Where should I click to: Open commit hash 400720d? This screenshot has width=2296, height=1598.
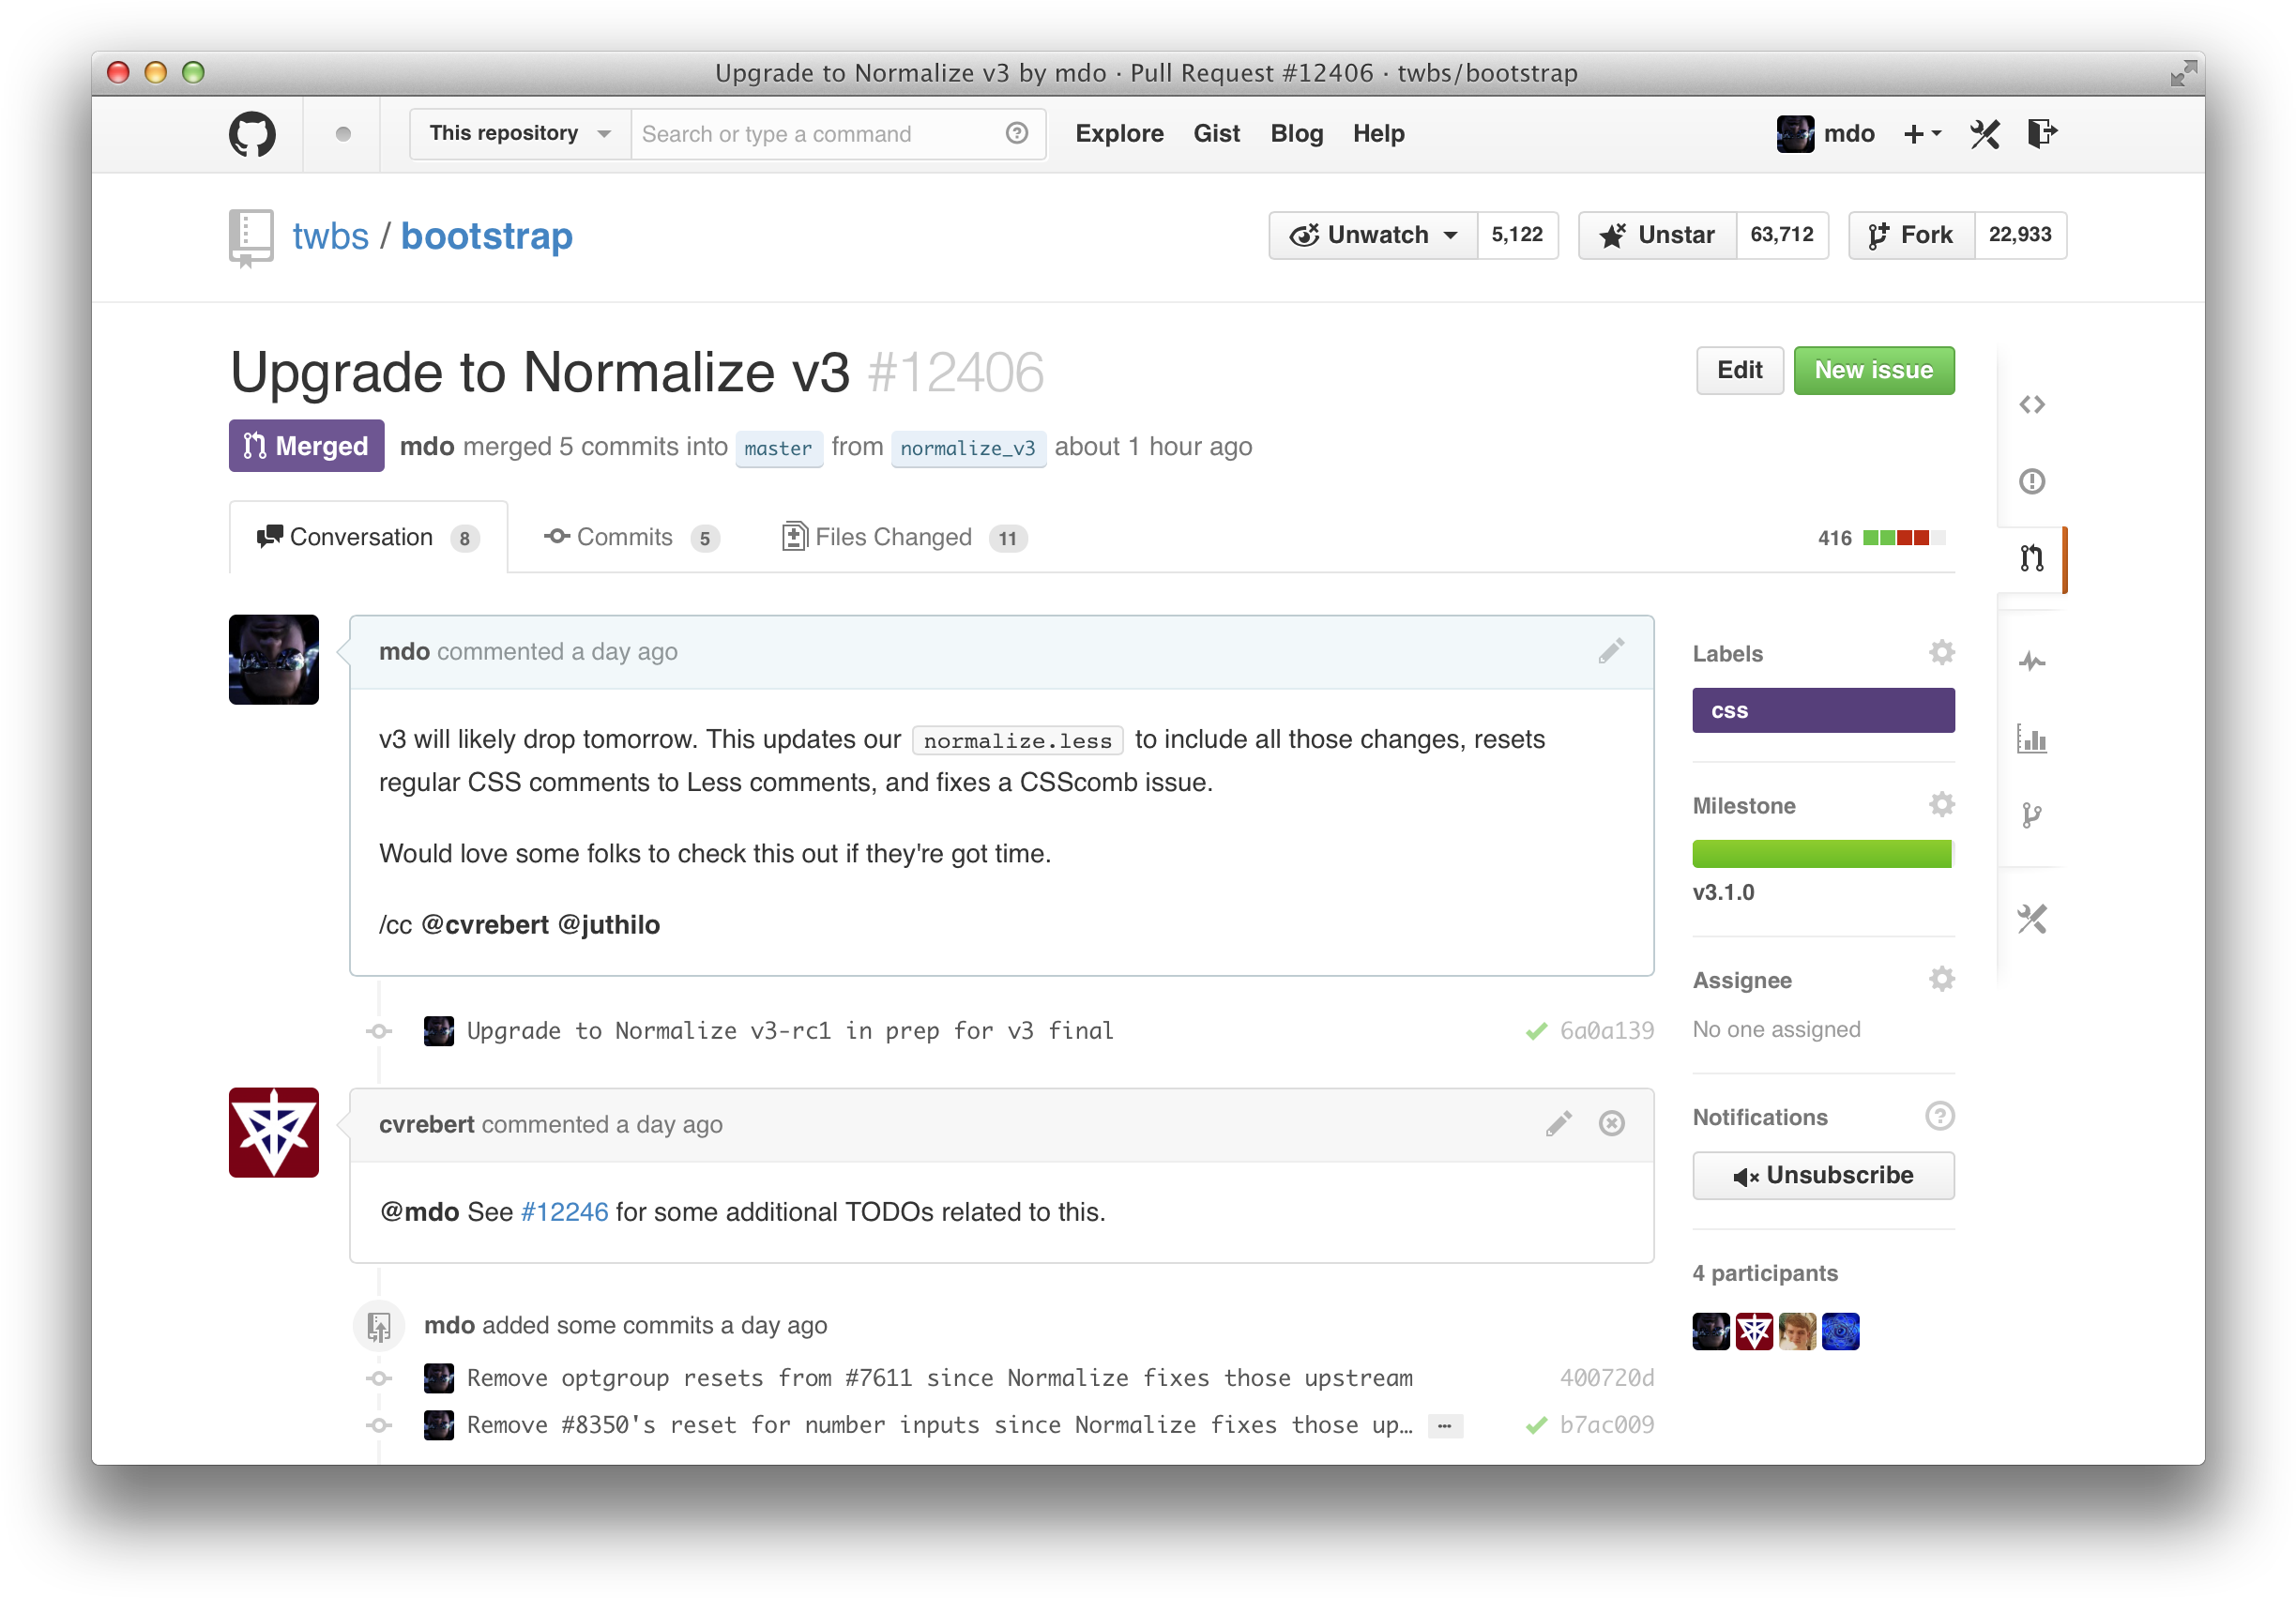click(x=1606, y=1378)
